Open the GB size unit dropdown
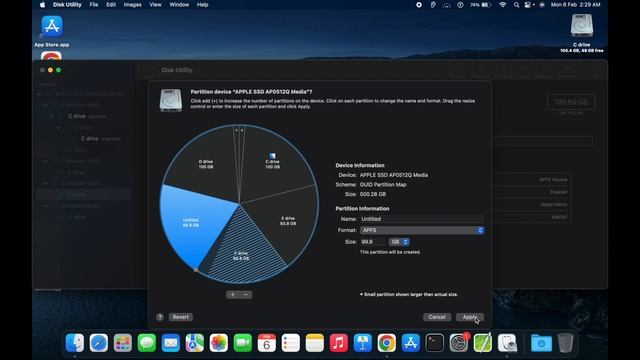The width and height of the screenshot is (640, 360). 399,242
